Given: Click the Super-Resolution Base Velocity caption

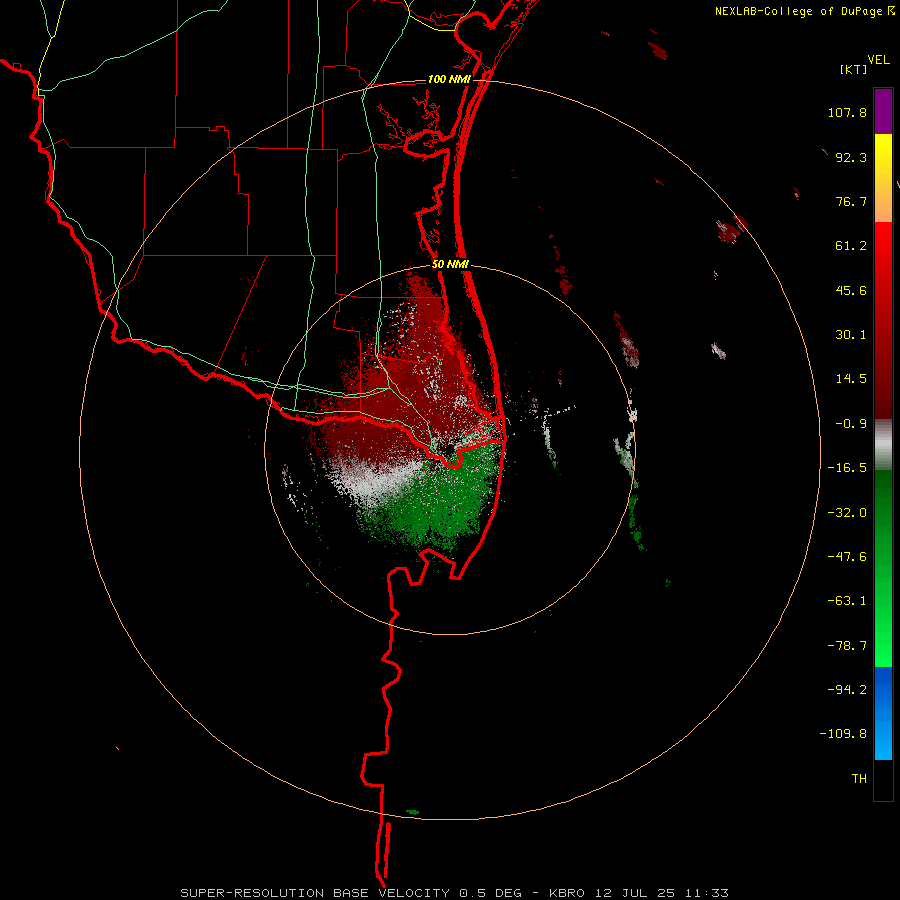Looking at the screenshot, I should (454, 893).
